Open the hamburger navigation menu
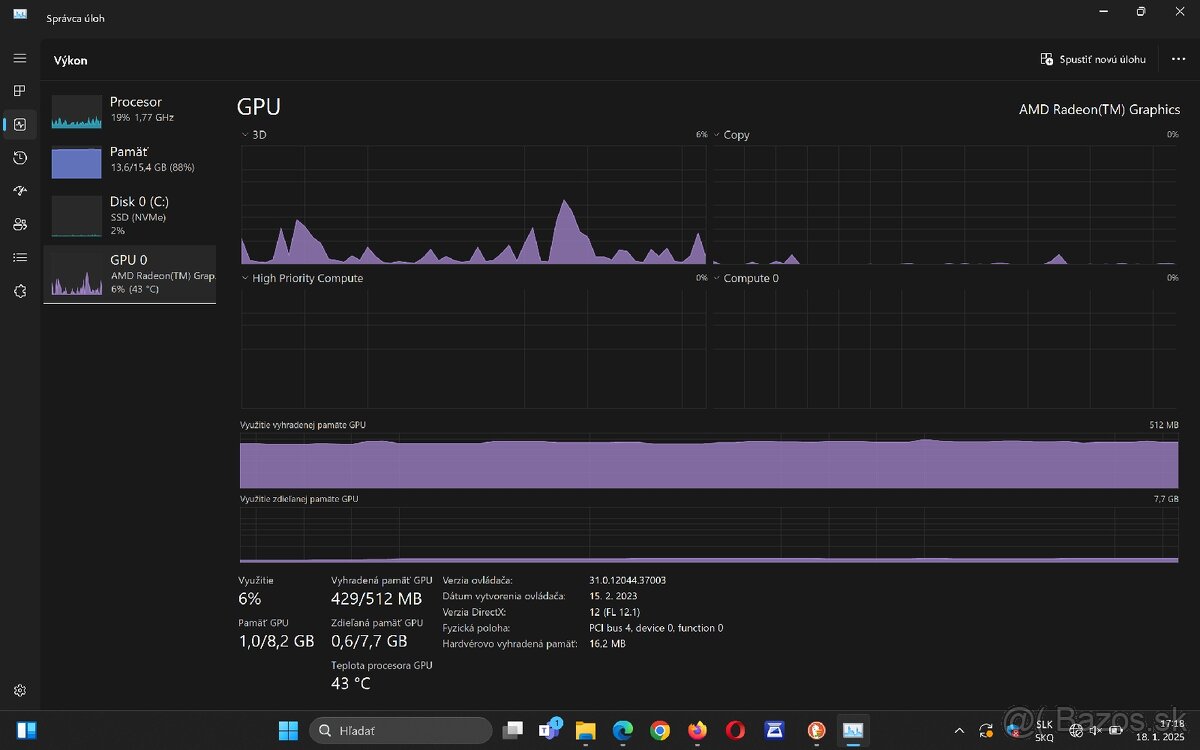This screenshot has width=1200, height=750. click(x=20, y=59)
